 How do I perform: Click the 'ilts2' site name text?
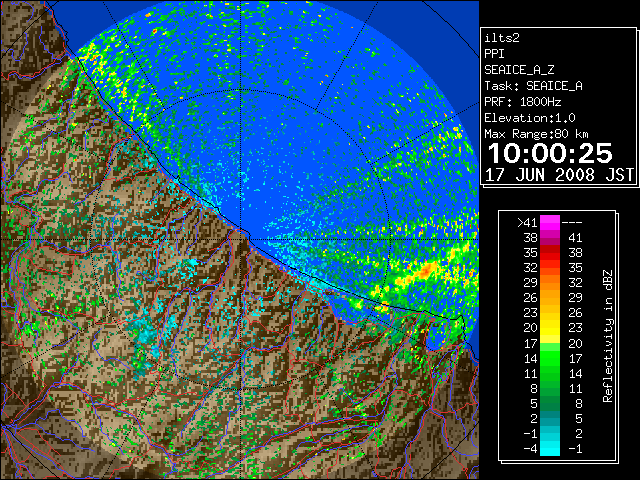(x=502, y=38)
